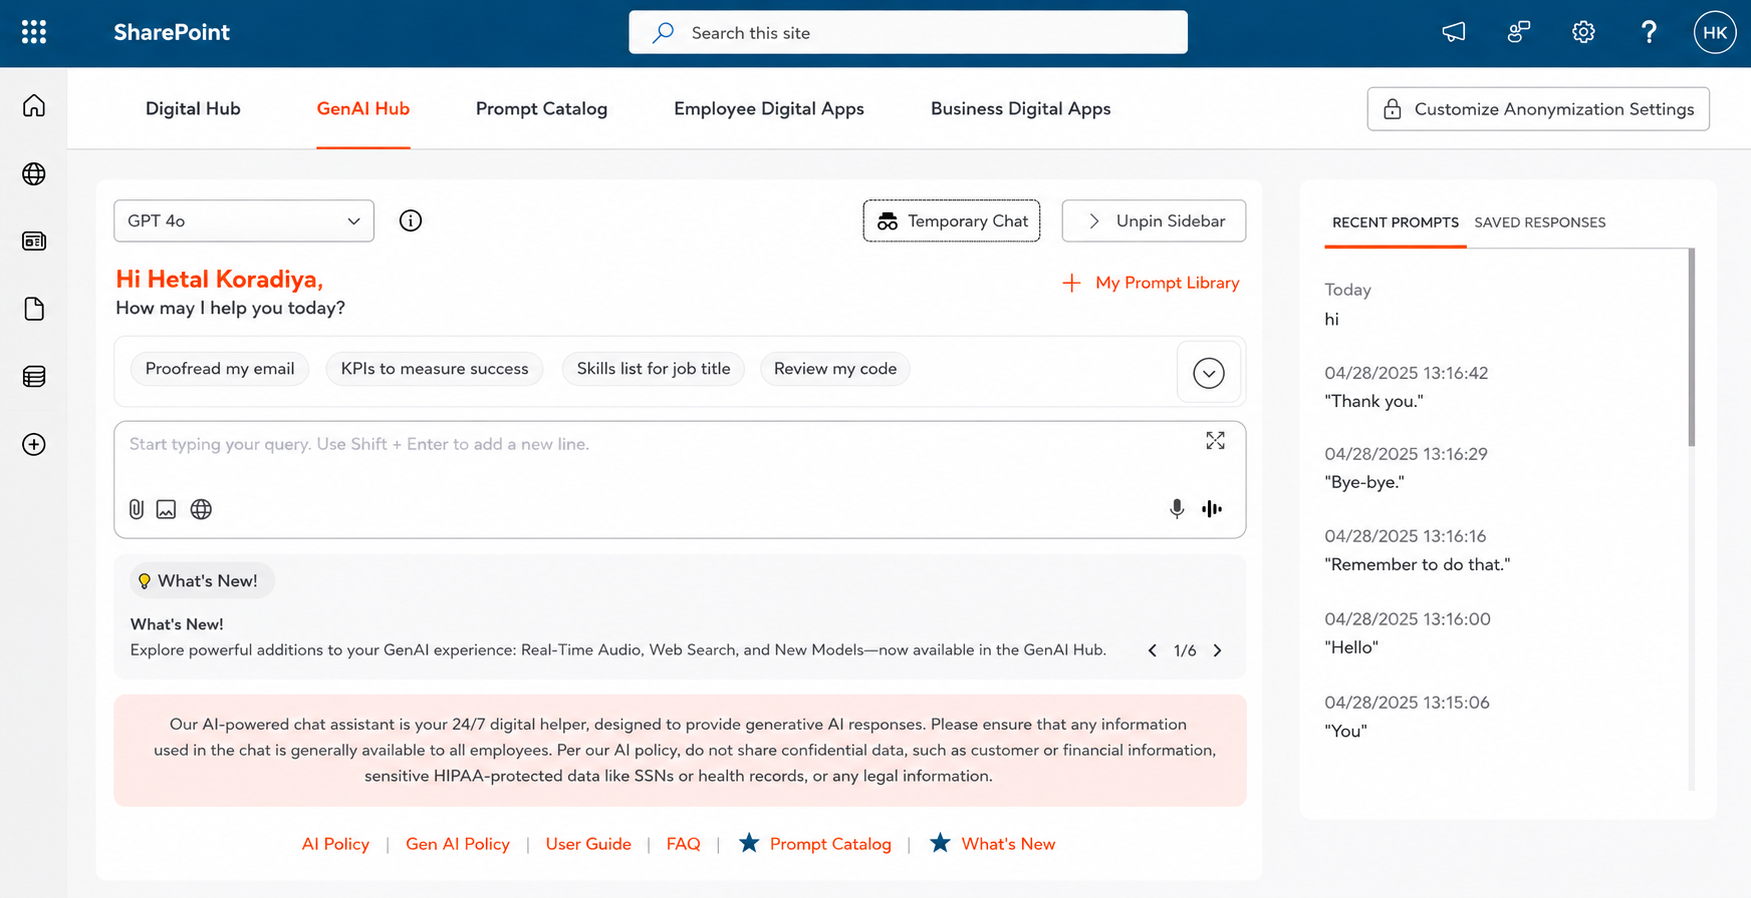Pick the 'Review my code' suggestion
Viewport: 1751px width, 898px height.
click(835, 369)
